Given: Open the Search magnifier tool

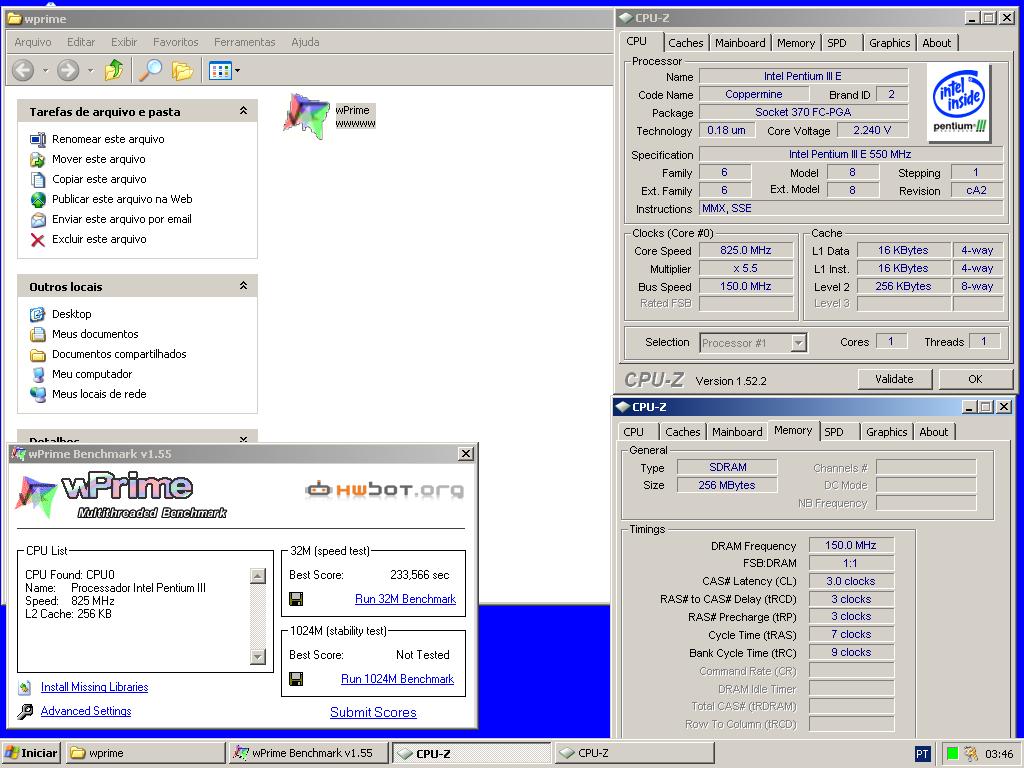Looking at the screenshot, I should point(151,70).
